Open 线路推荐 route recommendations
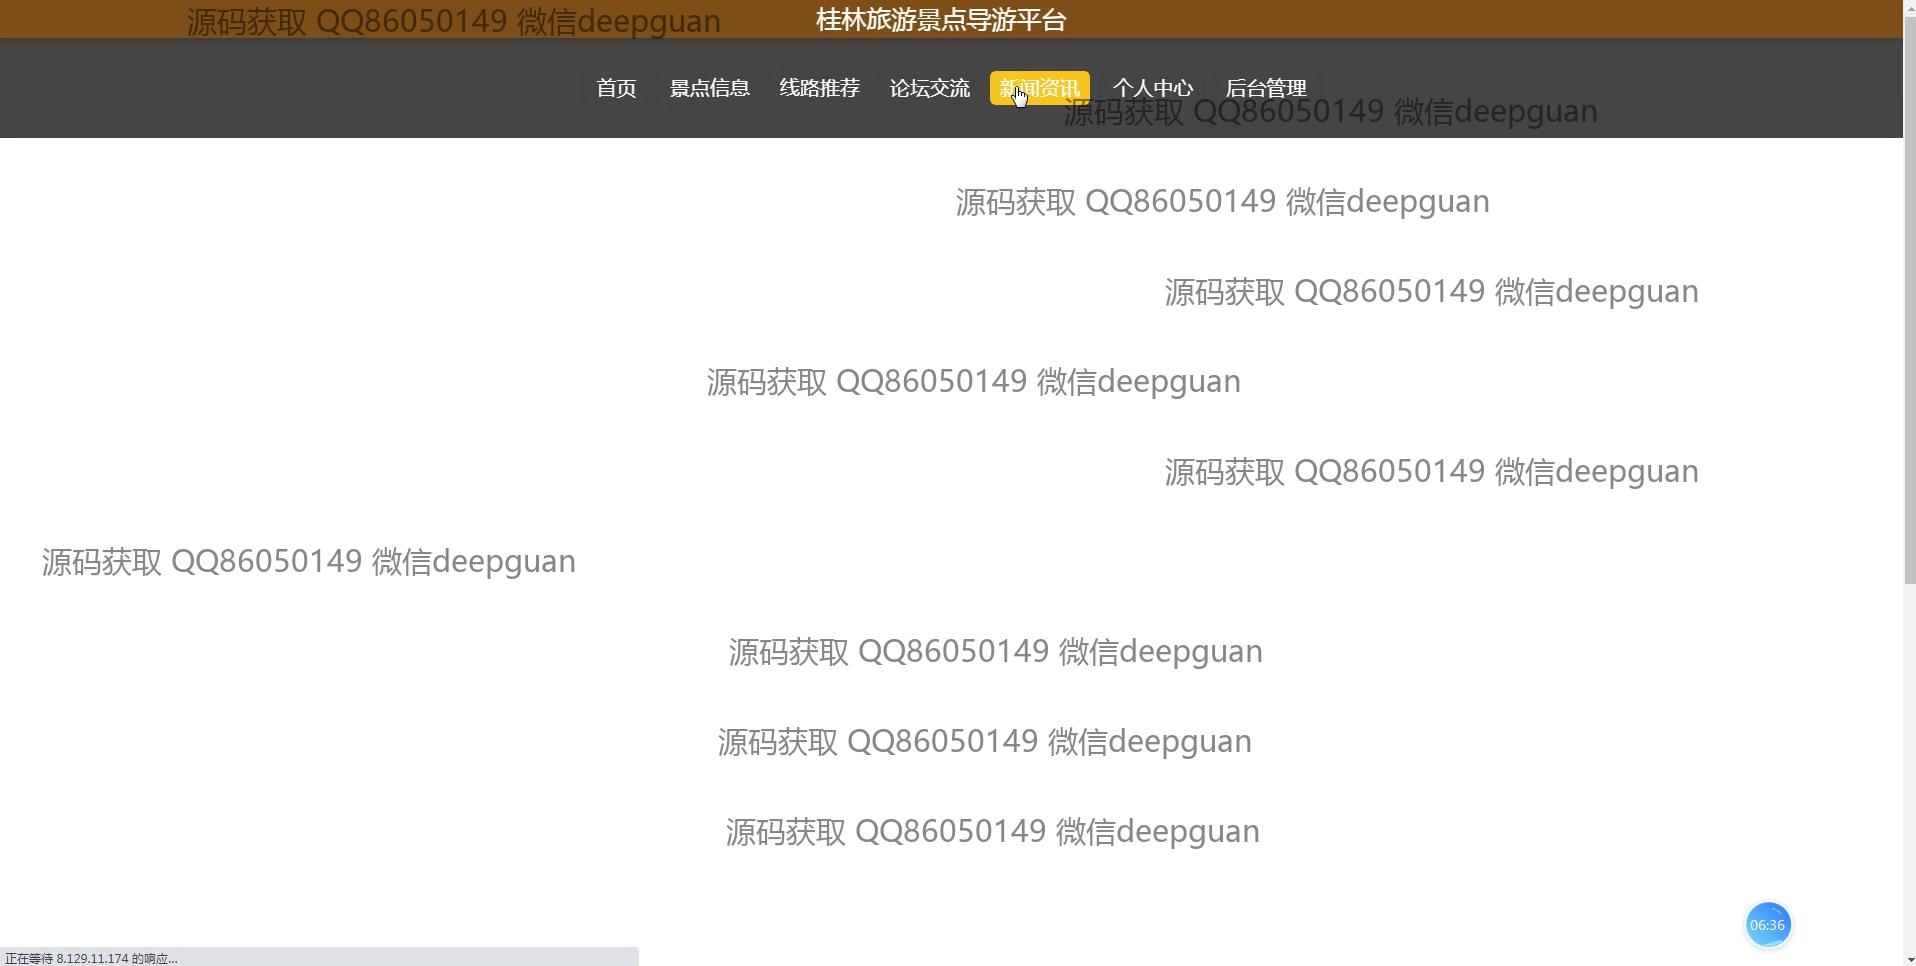 (819, 88)
